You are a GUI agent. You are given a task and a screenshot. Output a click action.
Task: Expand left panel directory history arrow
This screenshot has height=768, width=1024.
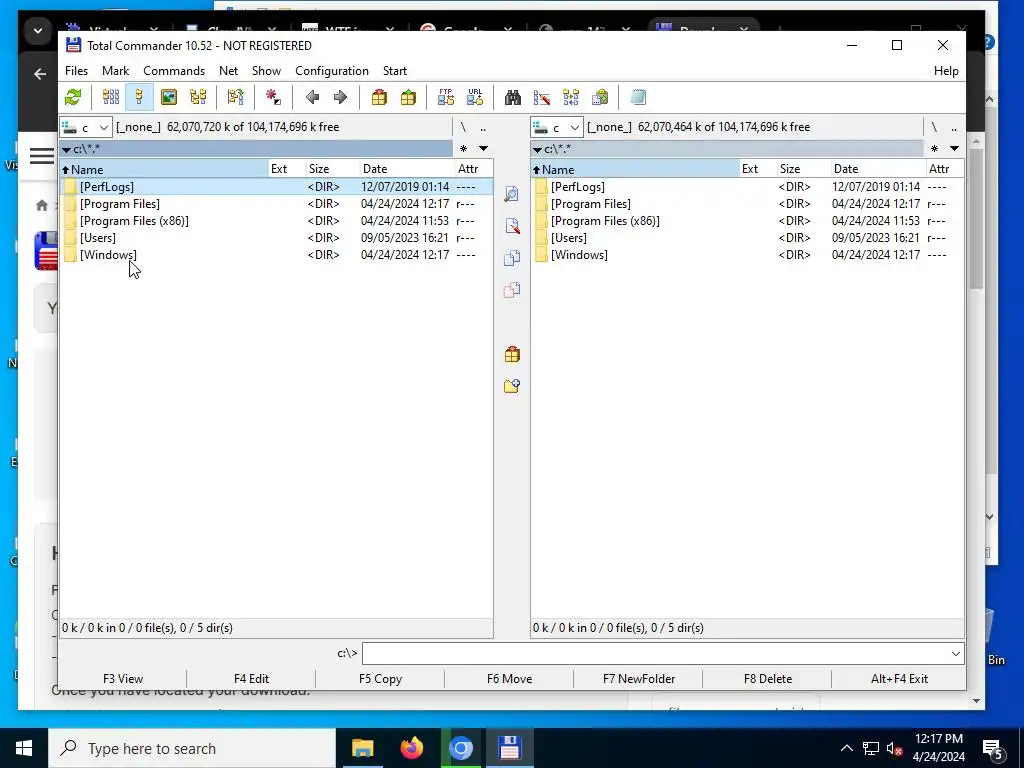483,149
